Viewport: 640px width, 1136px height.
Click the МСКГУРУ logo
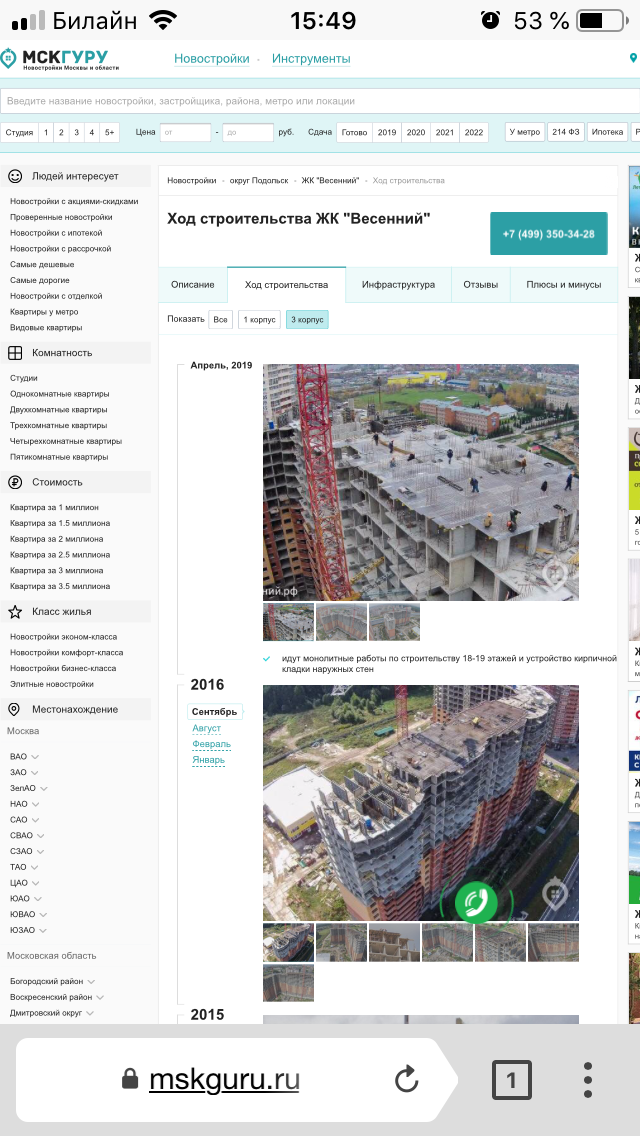coord(55,59)
